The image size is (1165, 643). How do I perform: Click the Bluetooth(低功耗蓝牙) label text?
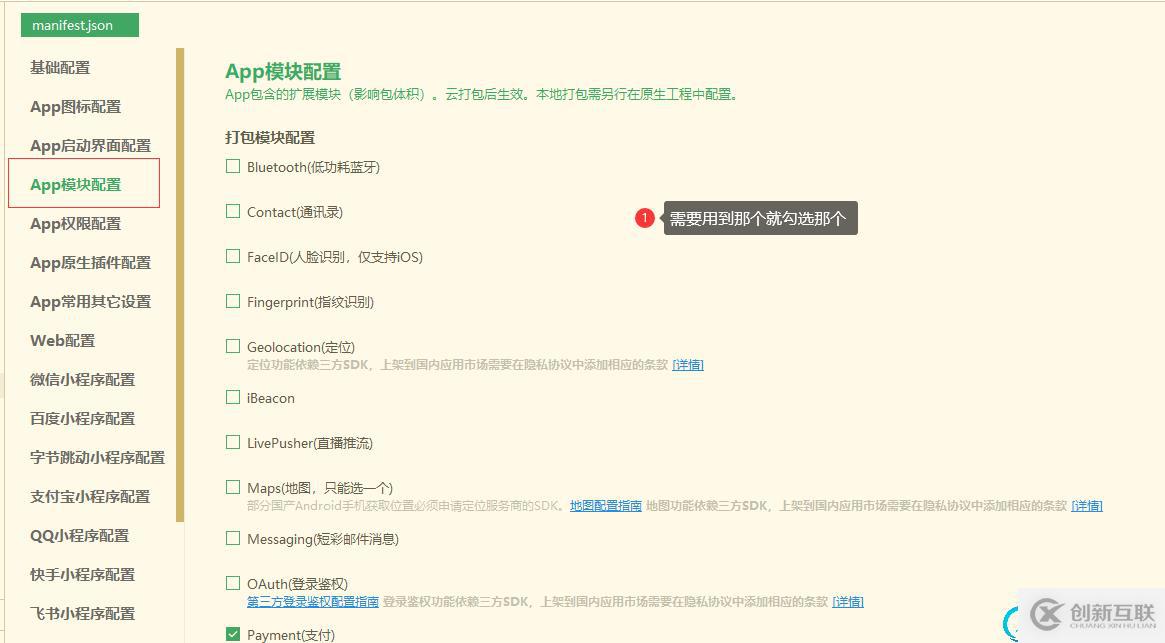coord(314,167)
